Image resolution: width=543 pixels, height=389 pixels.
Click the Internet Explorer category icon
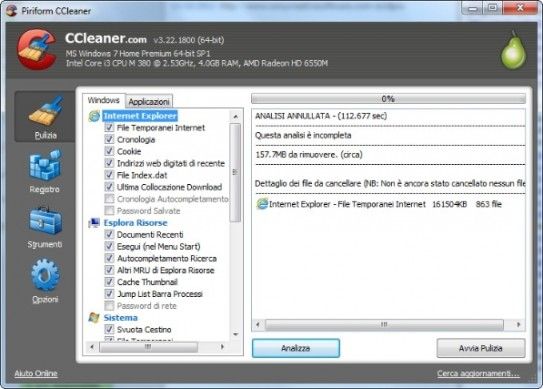click(x=94, y=116)
